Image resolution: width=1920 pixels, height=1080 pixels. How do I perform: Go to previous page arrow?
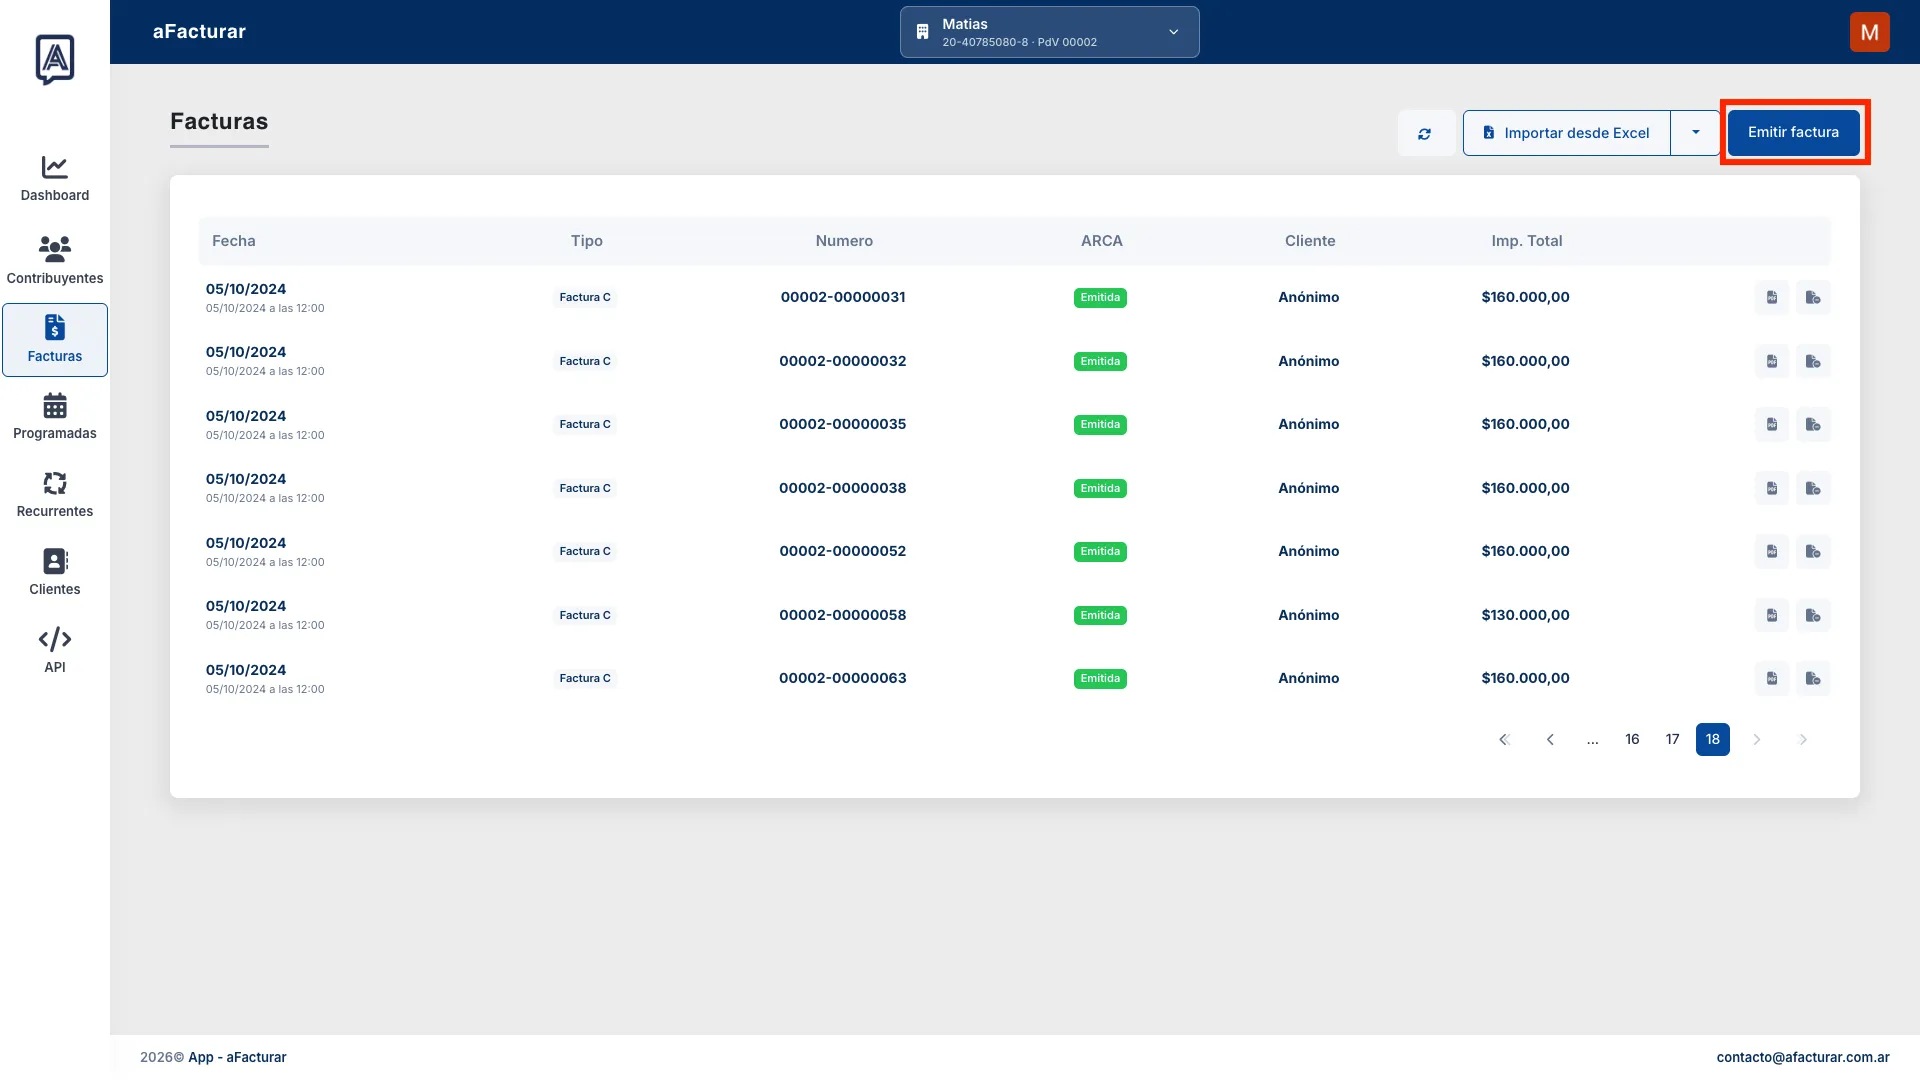[x=1550, y=739]
